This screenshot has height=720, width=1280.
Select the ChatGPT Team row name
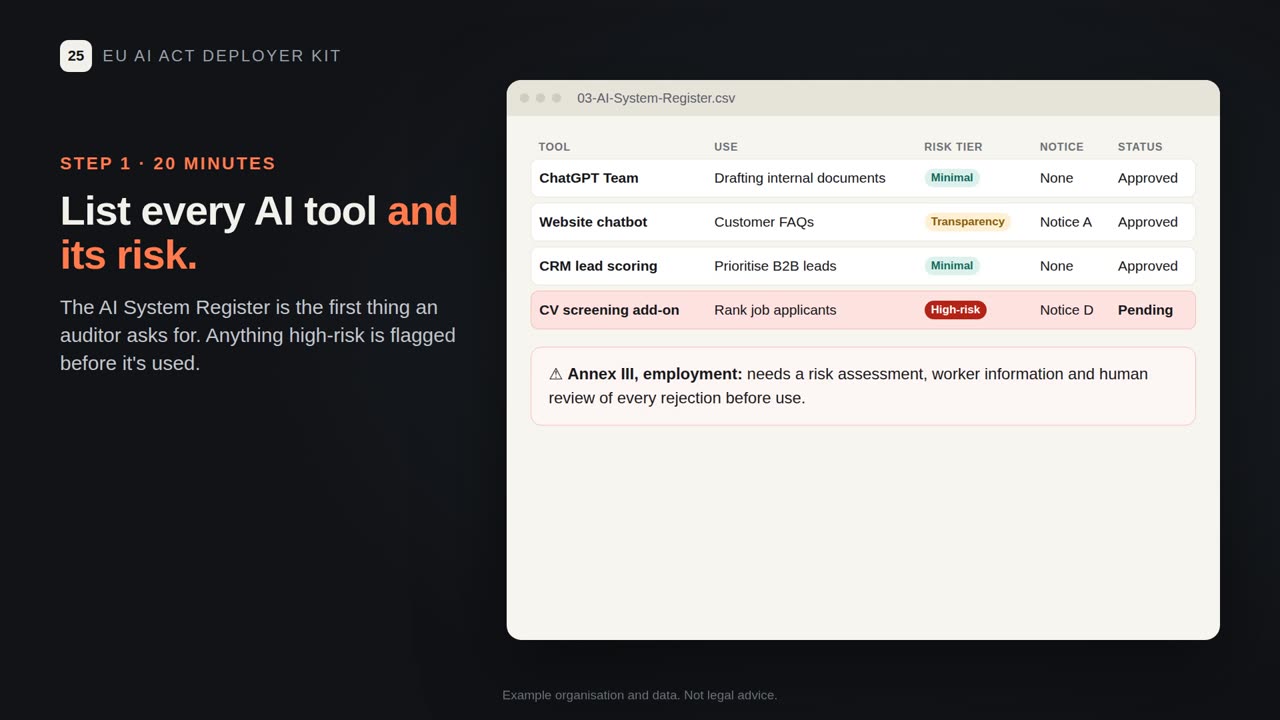click(588, 178)
